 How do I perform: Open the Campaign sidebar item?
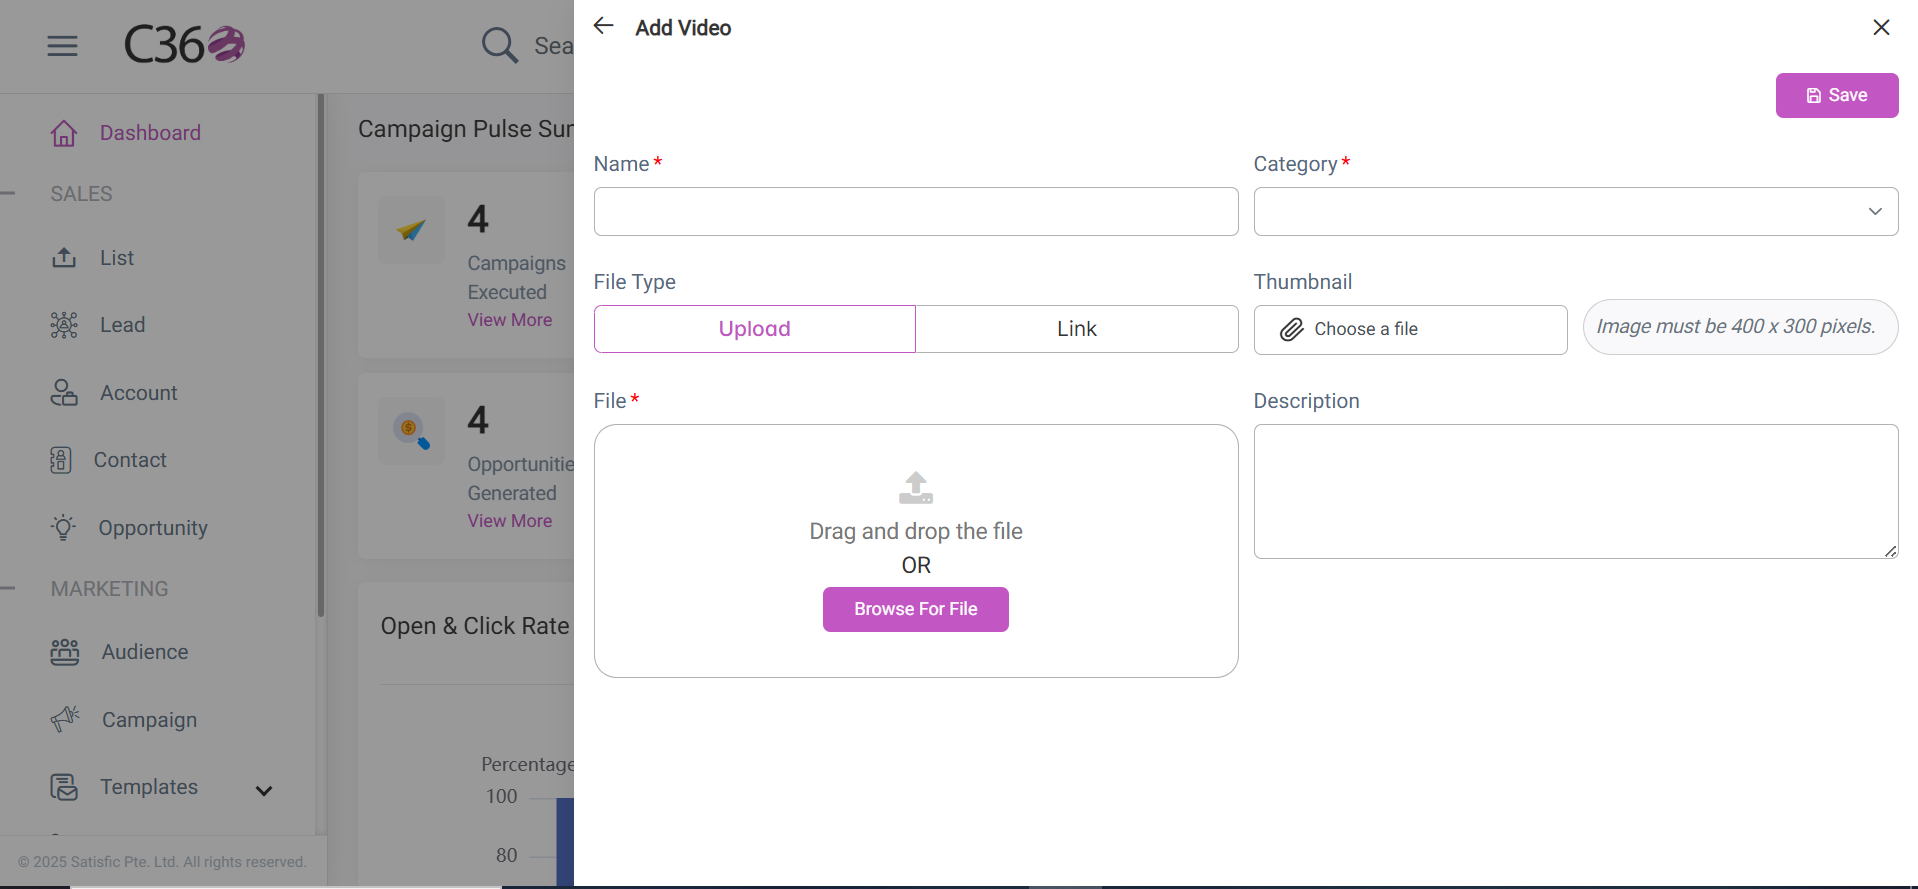click(149, 720)
